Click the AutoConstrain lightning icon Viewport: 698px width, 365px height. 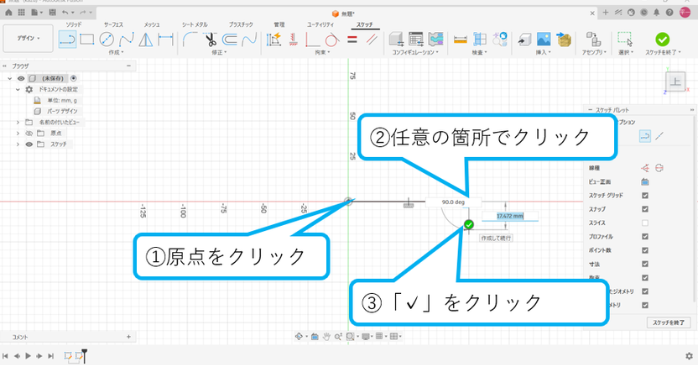point(274,40)
